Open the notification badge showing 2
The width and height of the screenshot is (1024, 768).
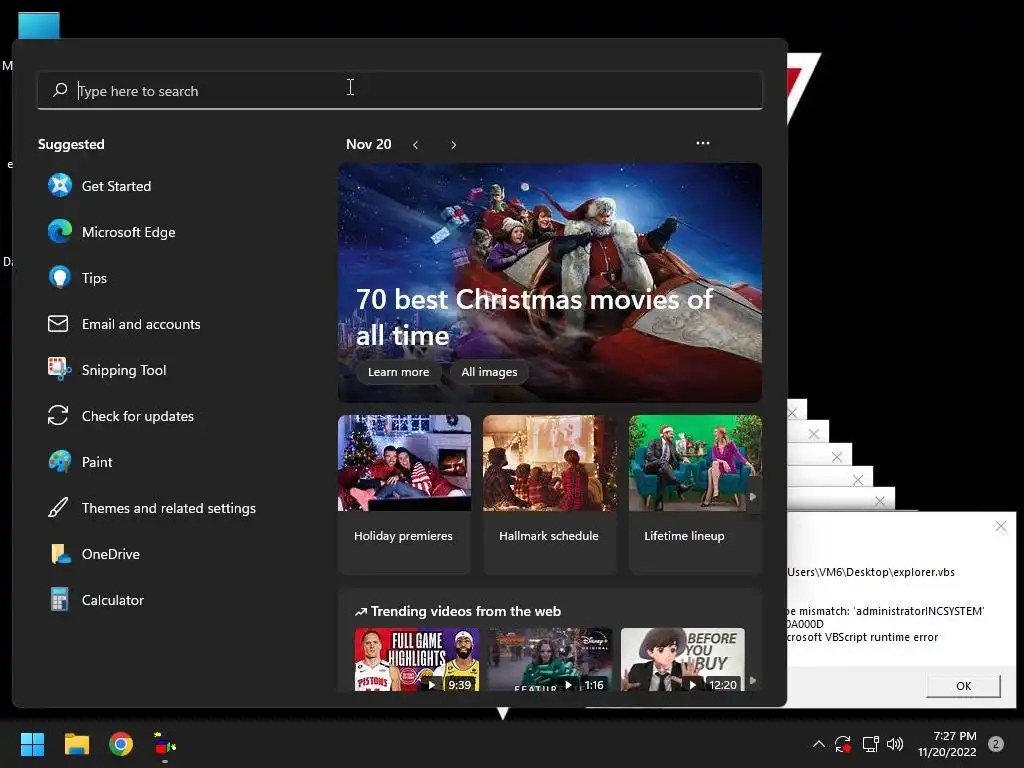(995, 744)
